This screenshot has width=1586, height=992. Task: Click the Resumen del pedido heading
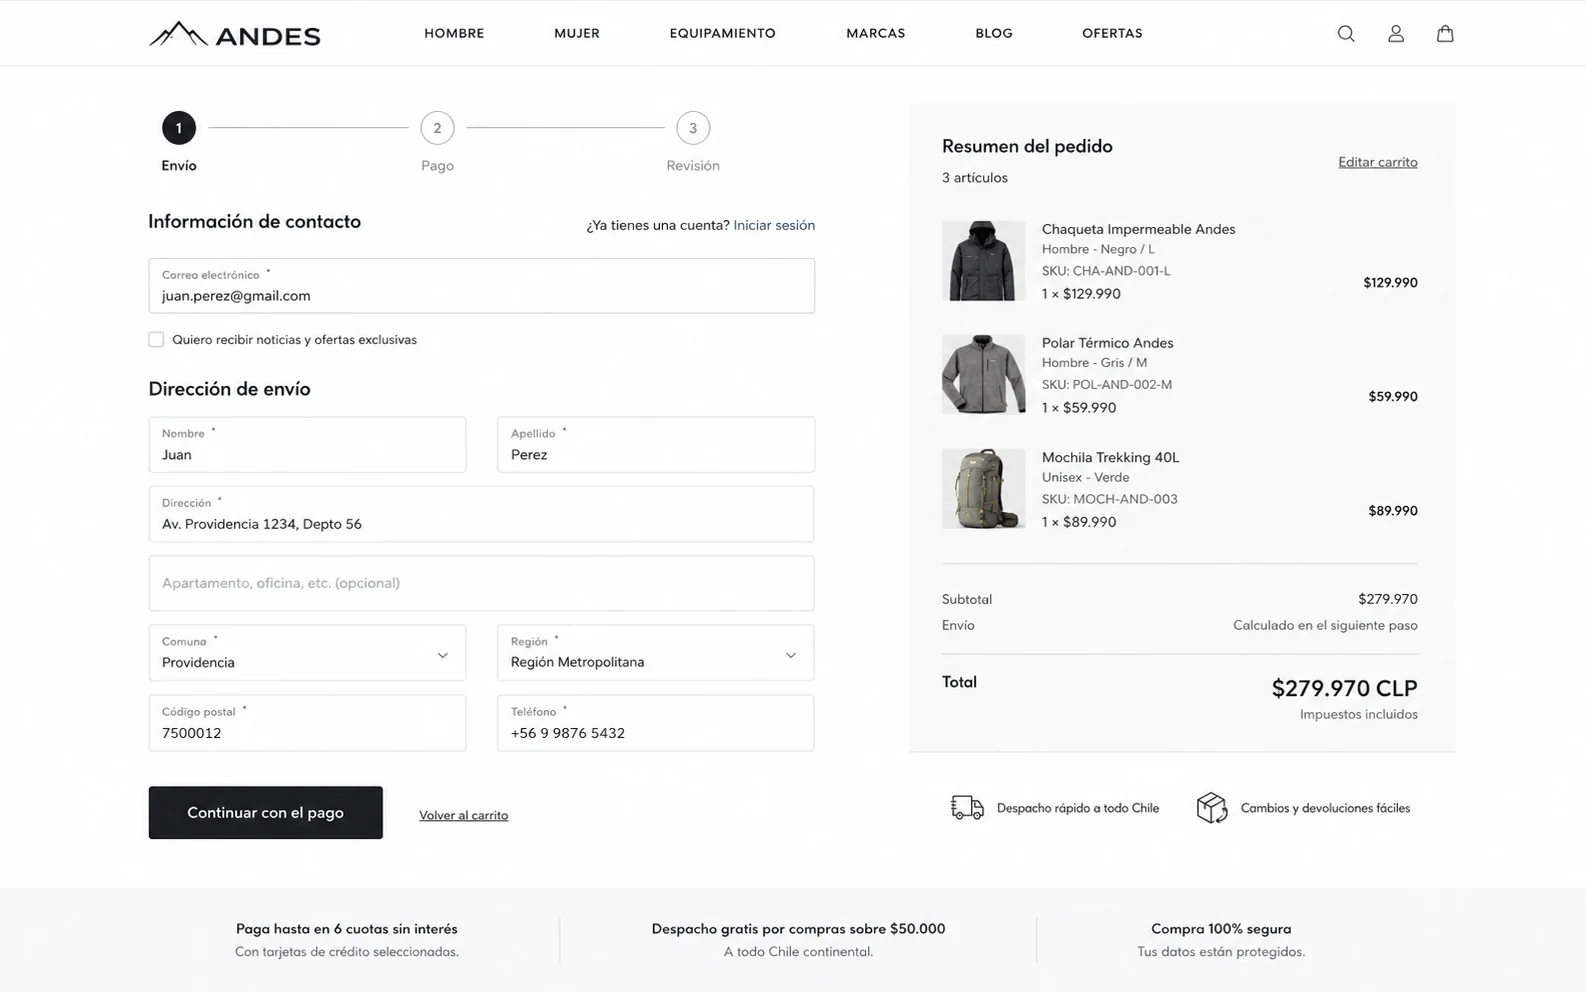tap(1027, 146)
